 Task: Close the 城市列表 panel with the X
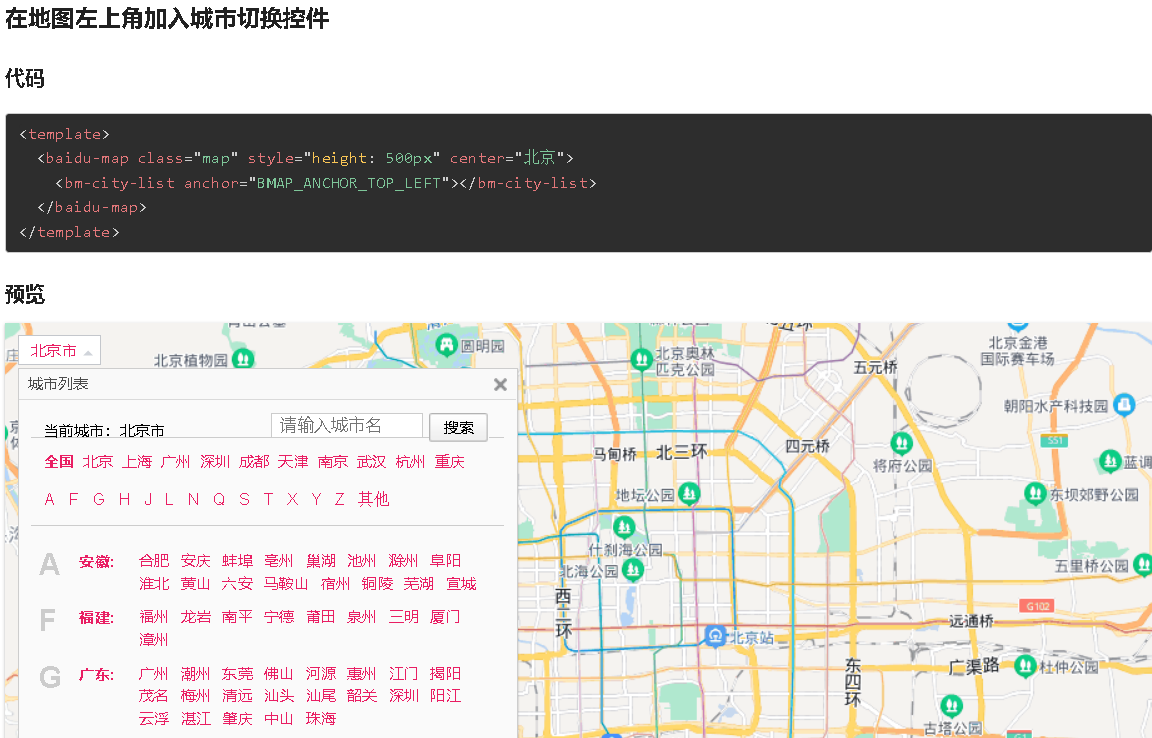pos(500,384)
